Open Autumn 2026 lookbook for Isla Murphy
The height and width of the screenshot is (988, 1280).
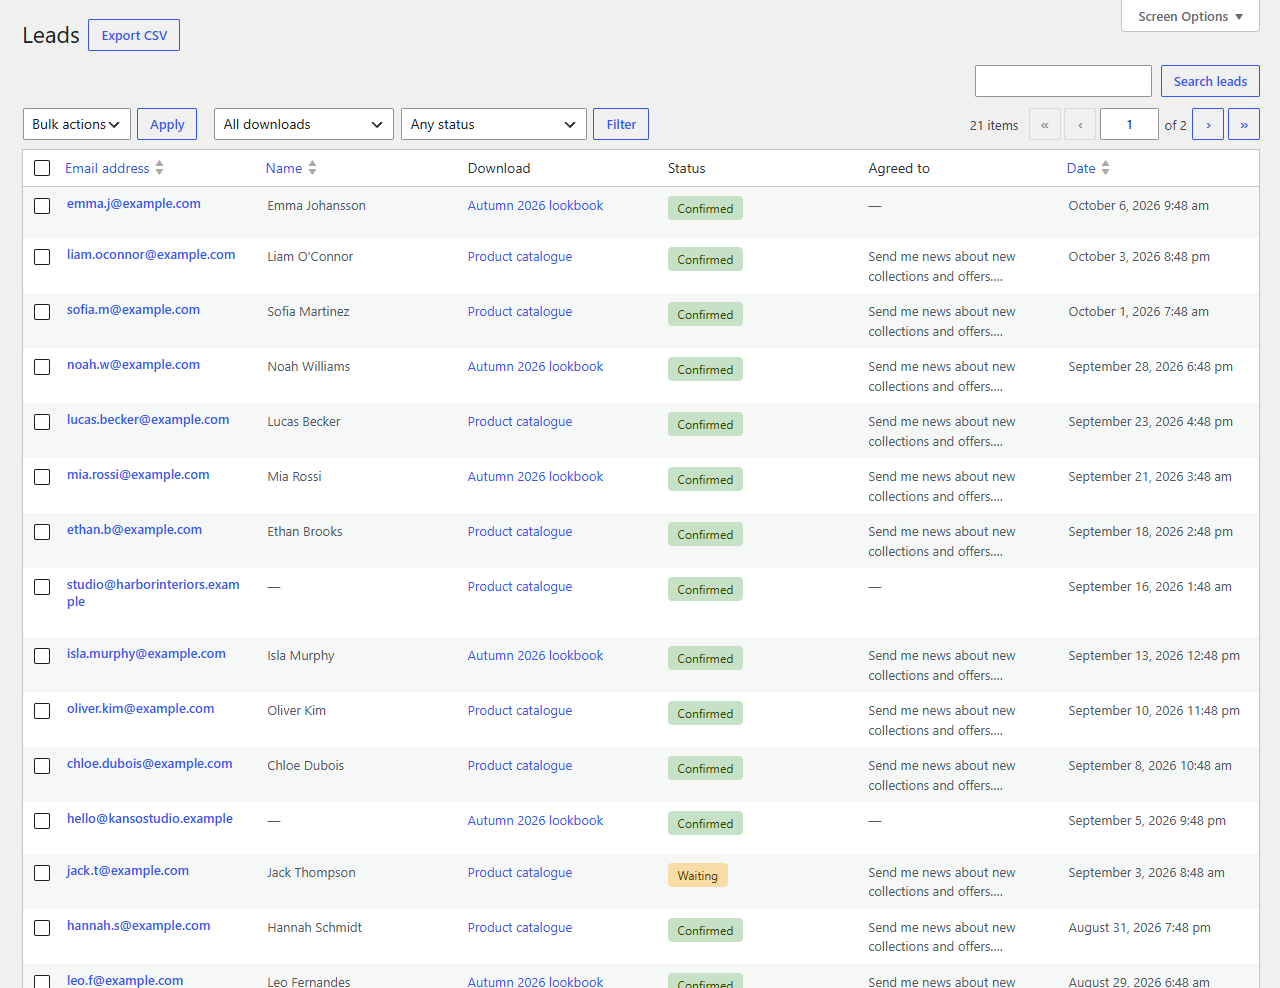(x=535, y=655)
